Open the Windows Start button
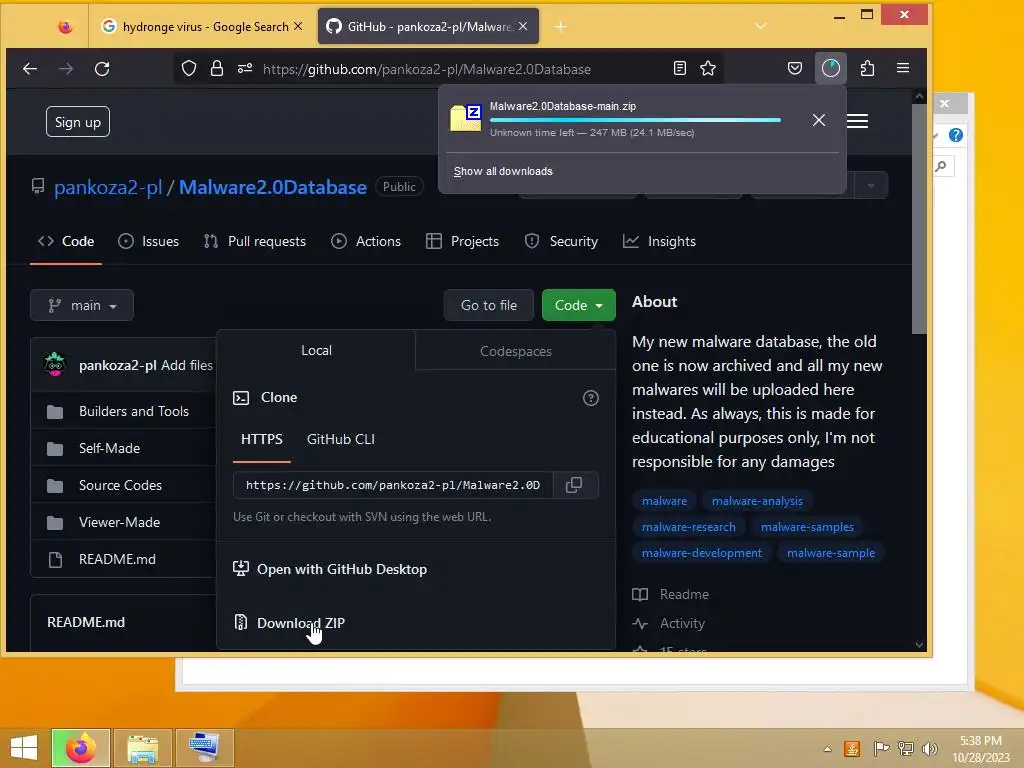The width and height of the screenshot is (1024, 768). (24, 748)
